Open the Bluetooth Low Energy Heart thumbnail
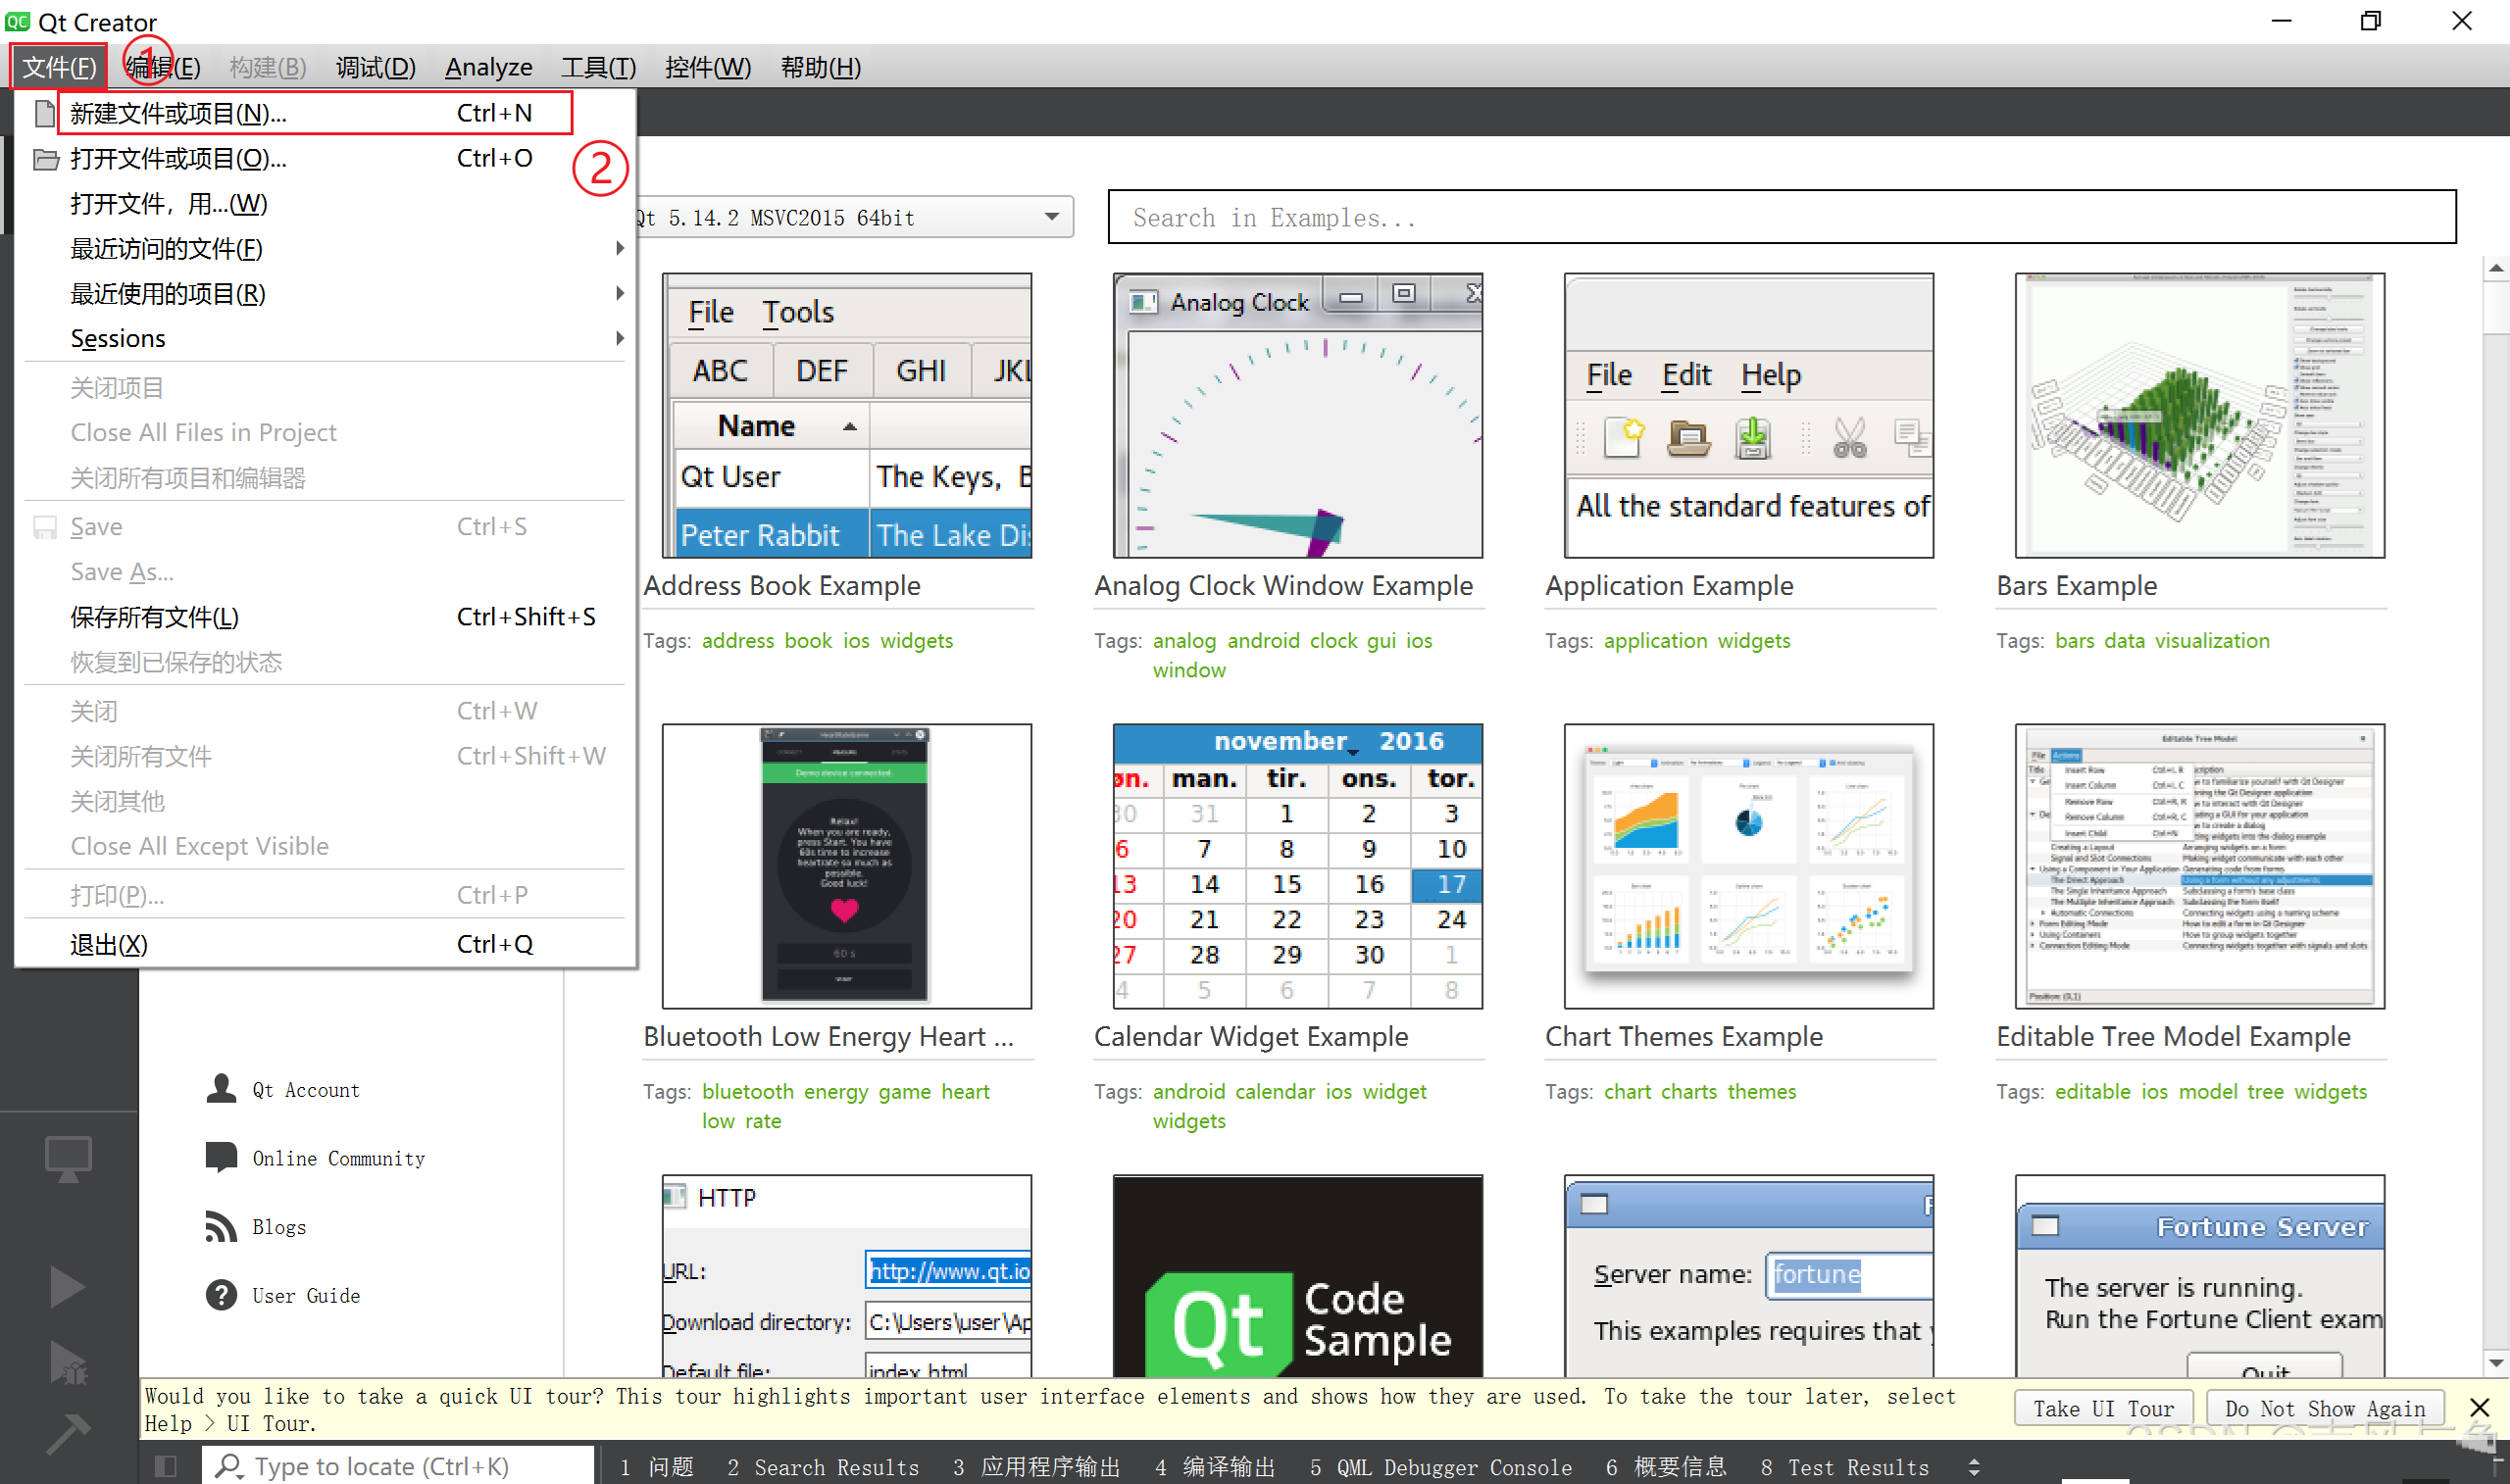The width and height of the screenshot is (2510, 1484). [x=846, y=866]
